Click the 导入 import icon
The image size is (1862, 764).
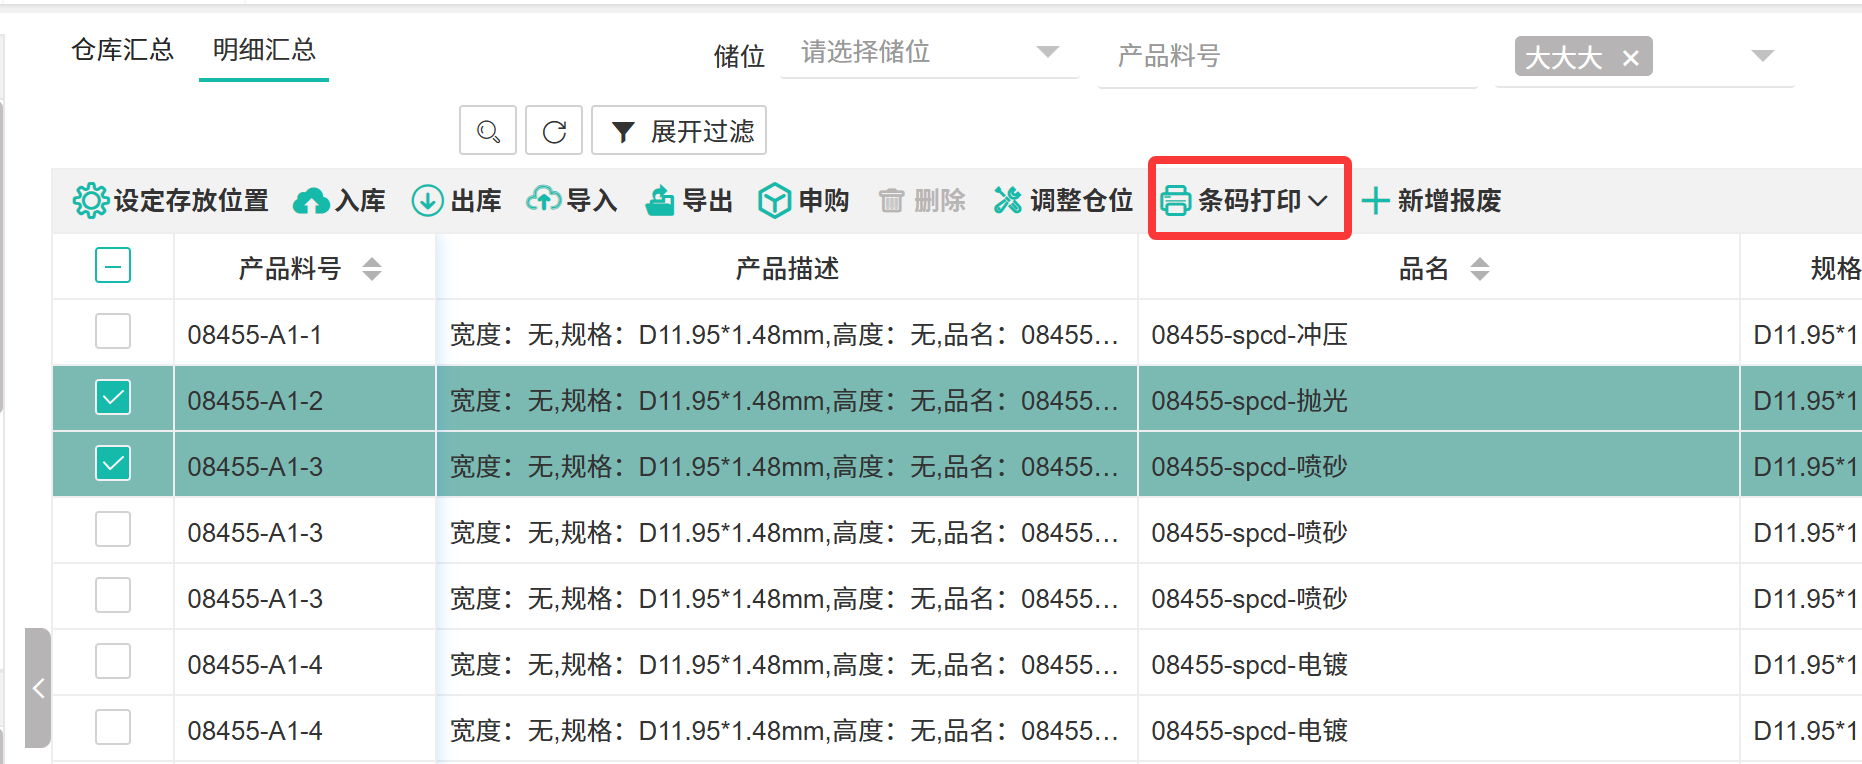pos(544,200)
